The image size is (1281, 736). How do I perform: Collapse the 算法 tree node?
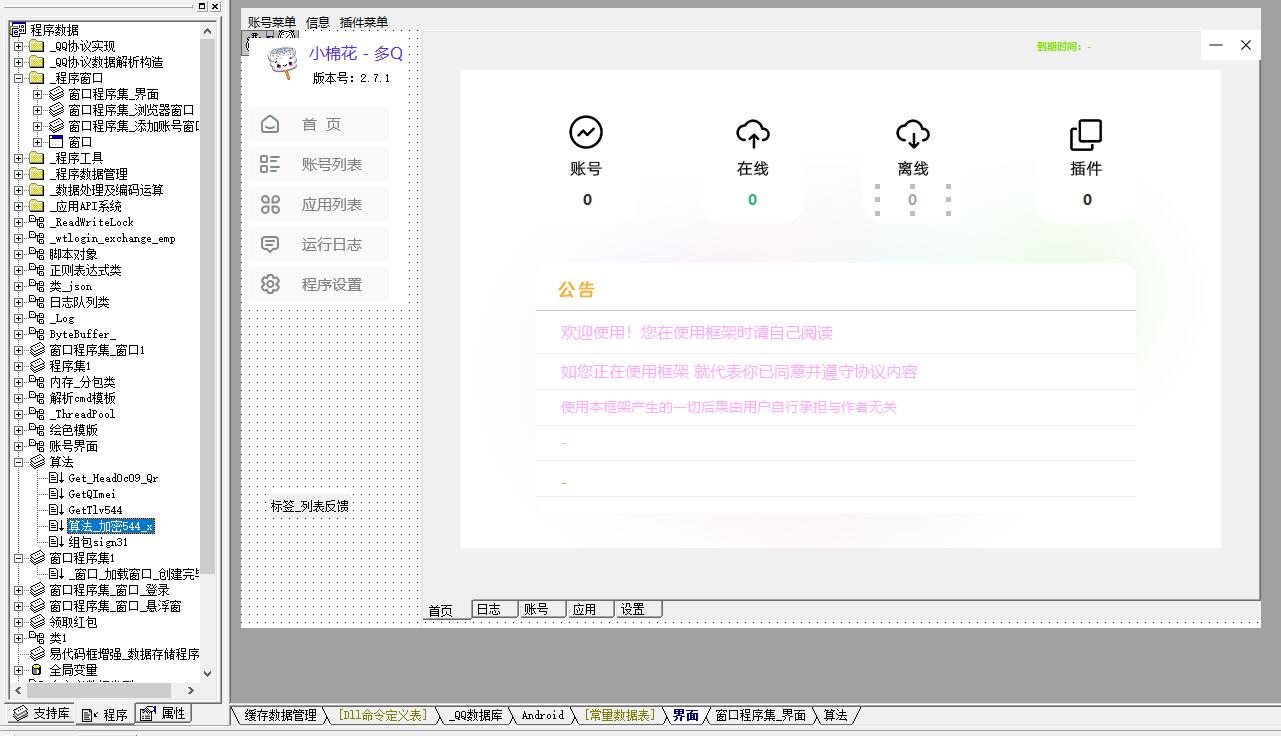click(x=18, y=462)
